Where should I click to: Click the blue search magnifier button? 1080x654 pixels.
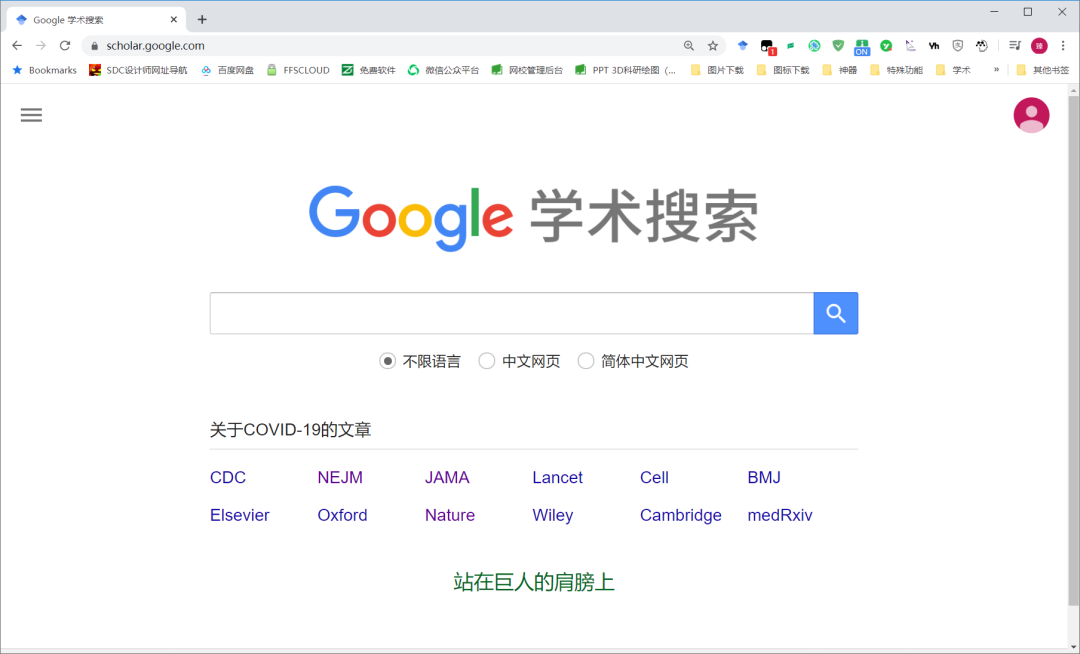point(835,313)
